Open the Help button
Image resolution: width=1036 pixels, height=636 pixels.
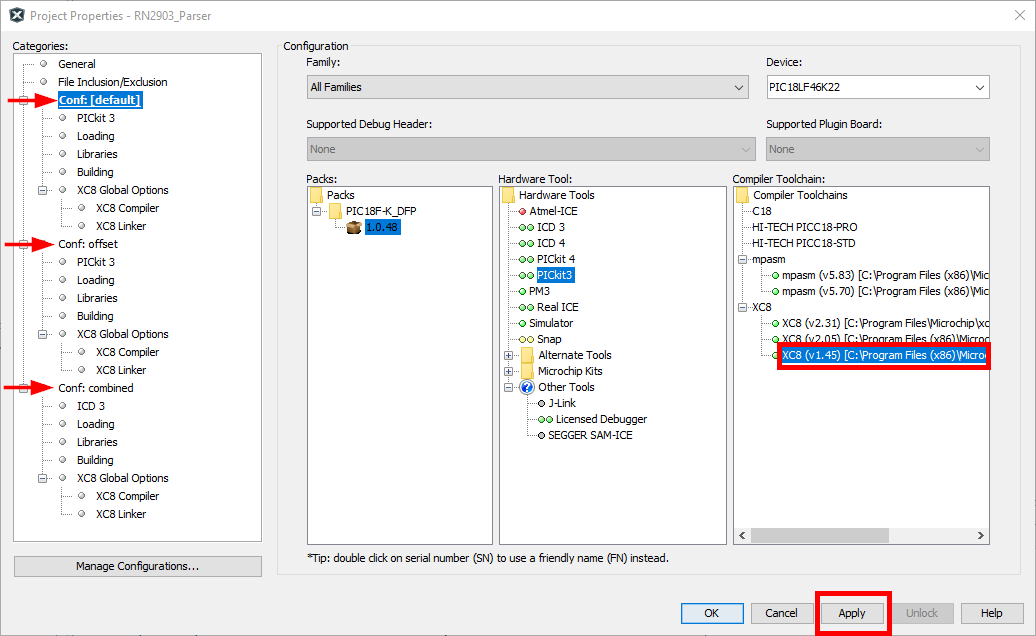click(x=992, y=613)
